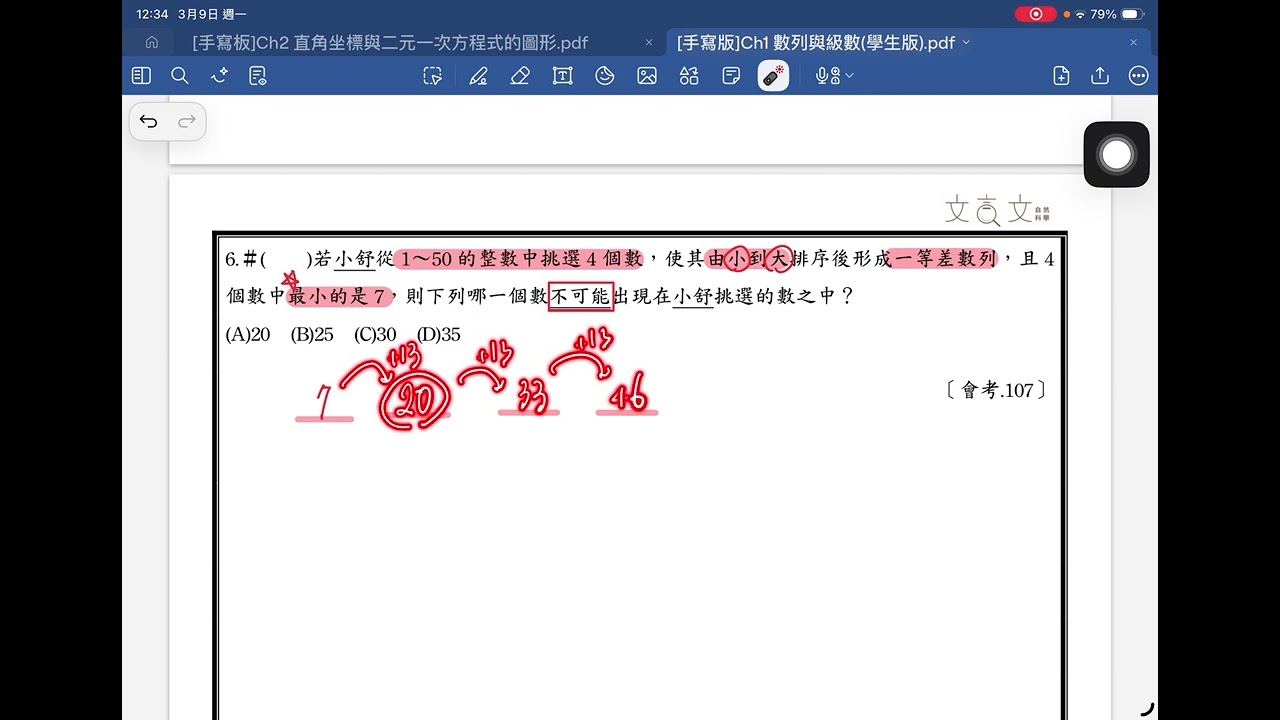Undo the last stroke

pyautogui.click(x=149, y=122)
